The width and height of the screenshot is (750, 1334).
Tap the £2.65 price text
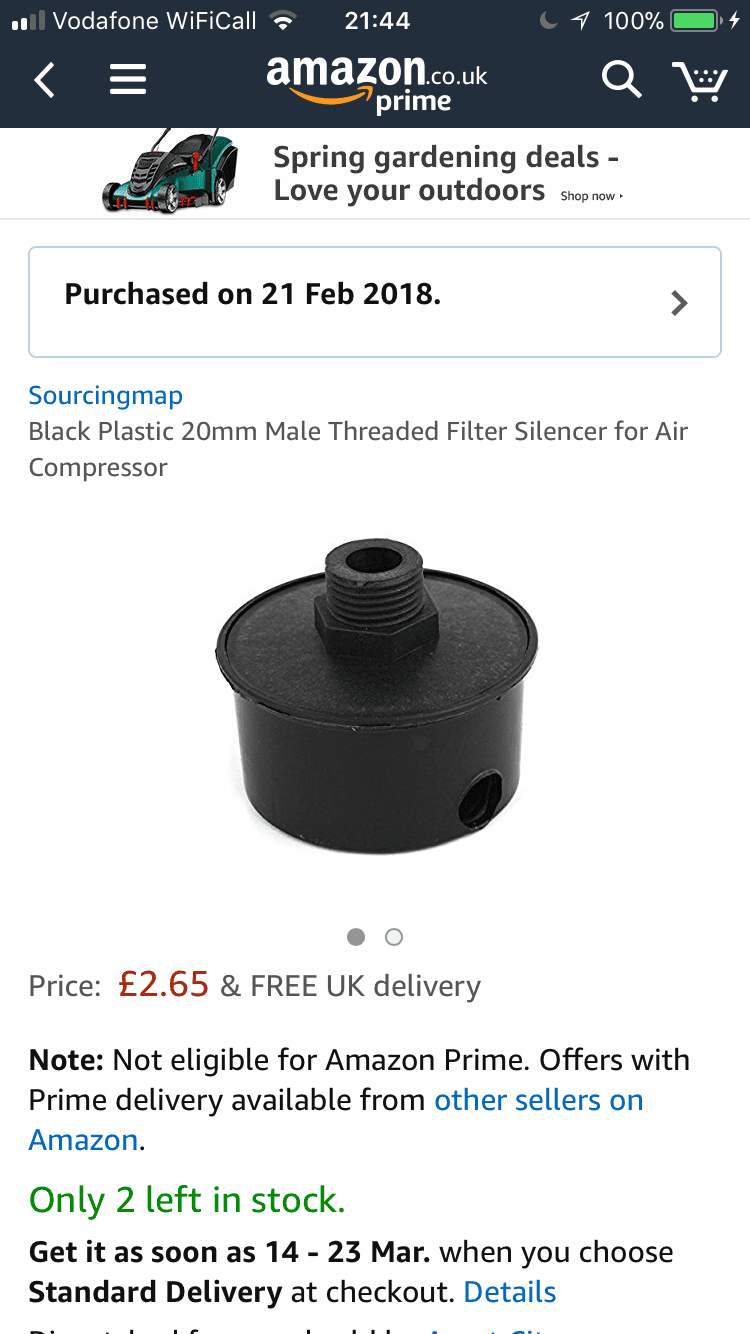coord(164,985)
